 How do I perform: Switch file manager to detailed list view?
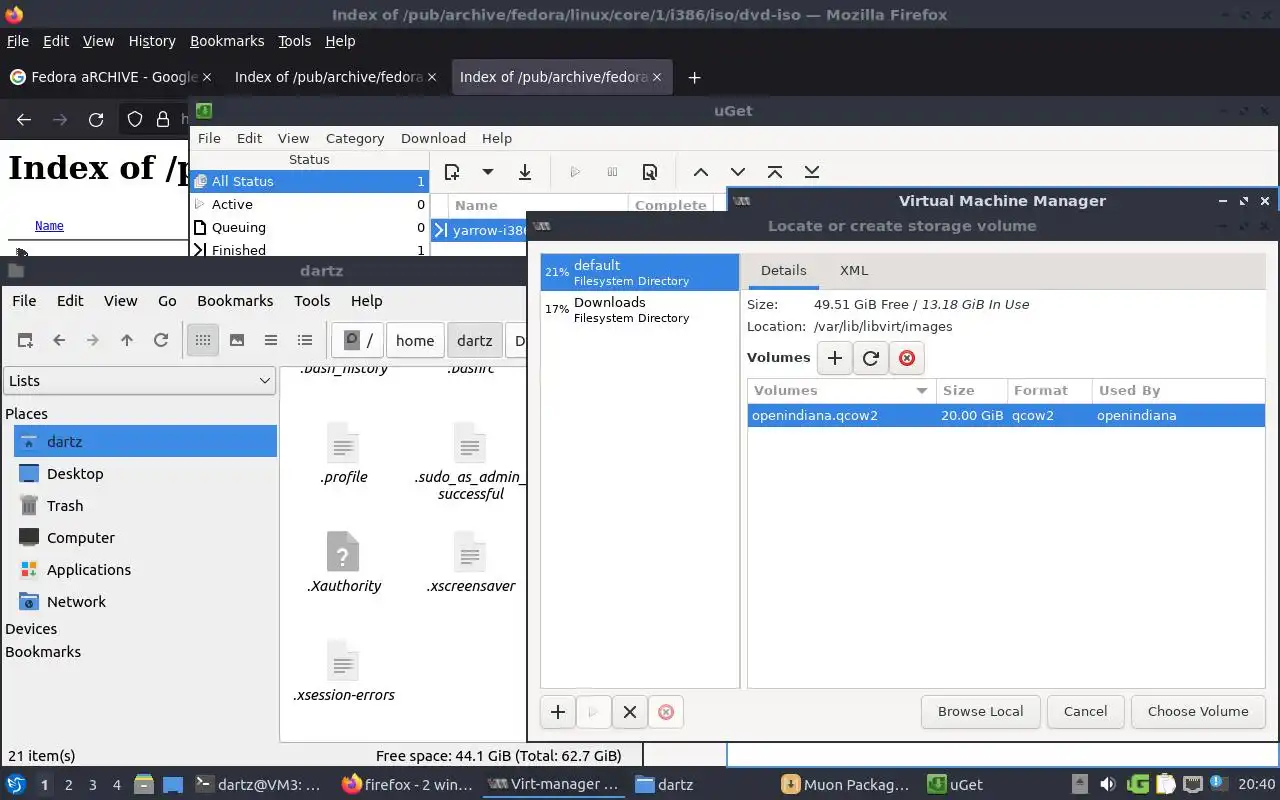click(x=305, y=340)
